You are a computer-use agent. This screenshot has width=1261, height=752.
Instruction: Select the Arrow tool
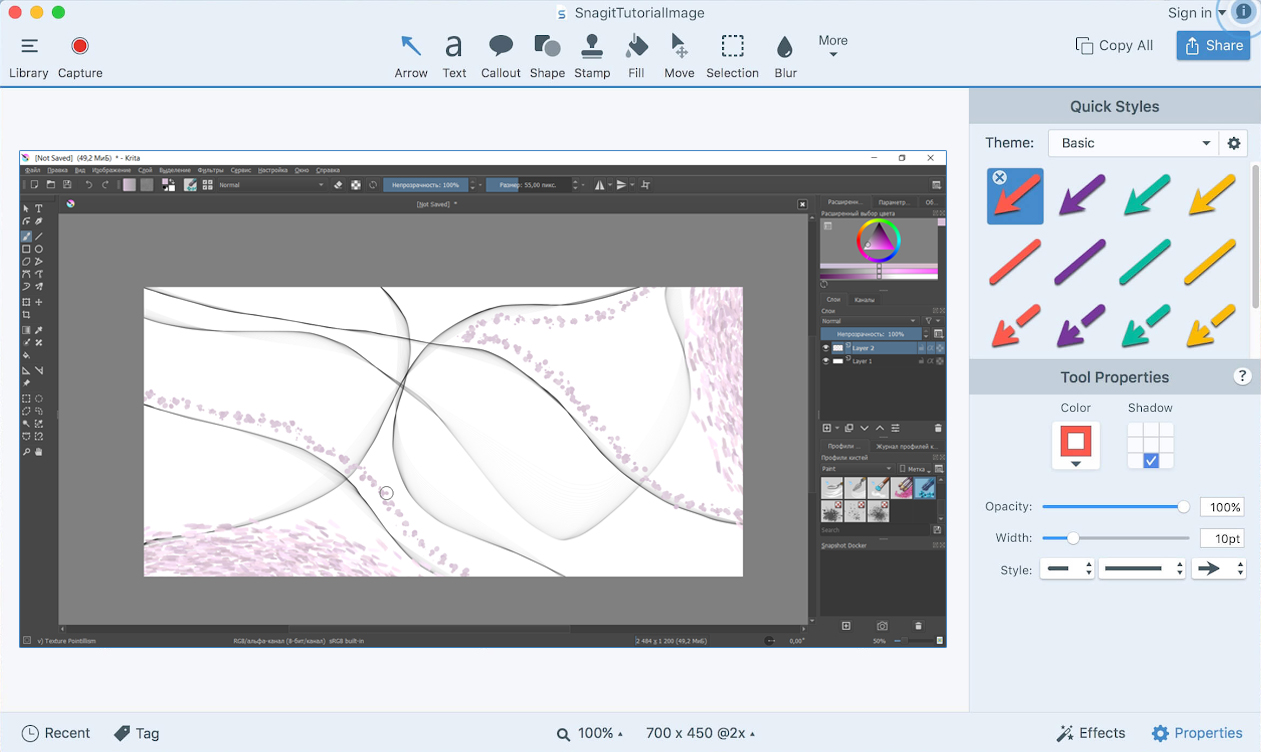tap(411, 55)
